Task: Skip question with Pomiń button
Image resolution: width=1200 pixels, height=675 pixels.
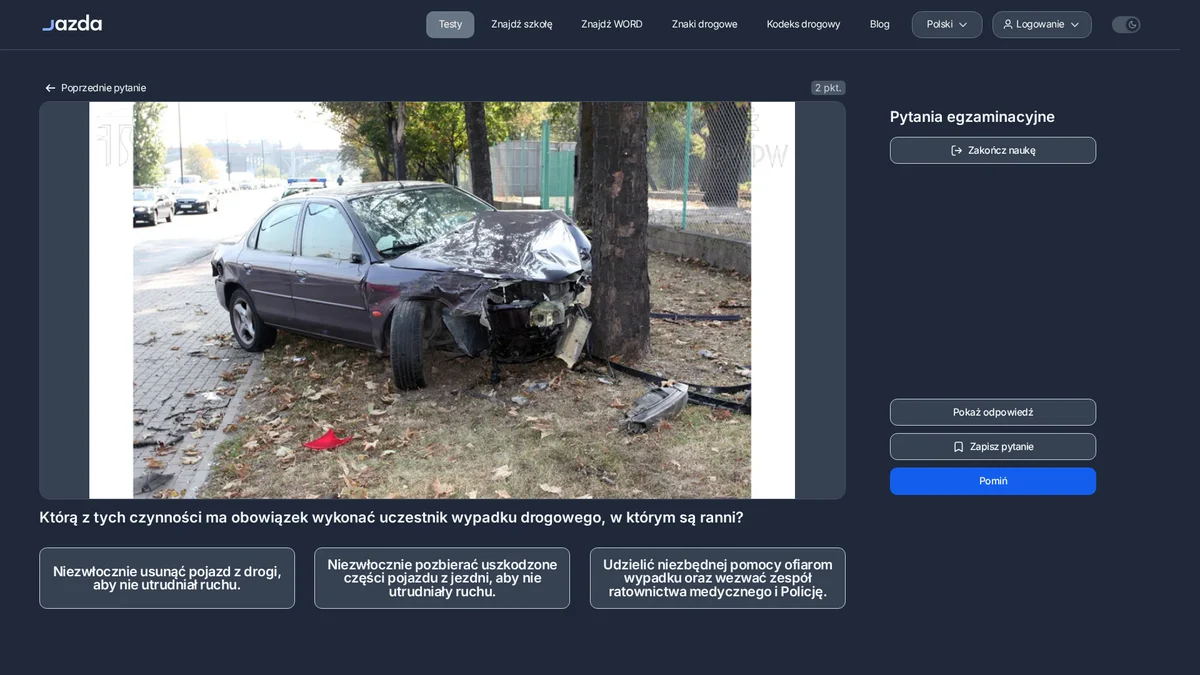Action: (x=993, y=481)
